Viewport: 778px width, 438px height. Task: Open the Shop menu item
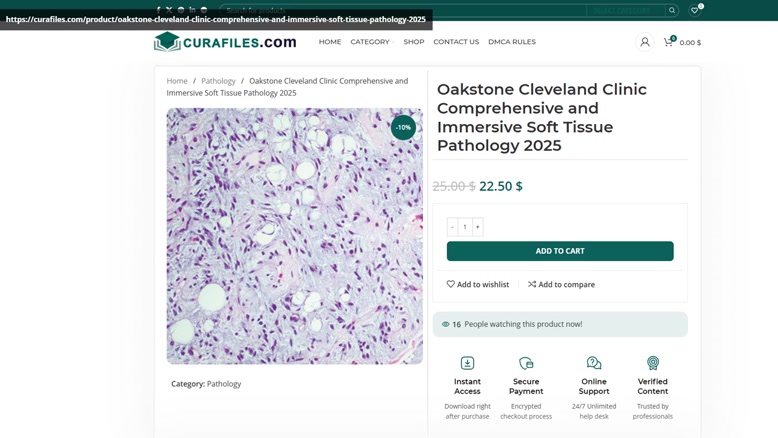point(414,42)
